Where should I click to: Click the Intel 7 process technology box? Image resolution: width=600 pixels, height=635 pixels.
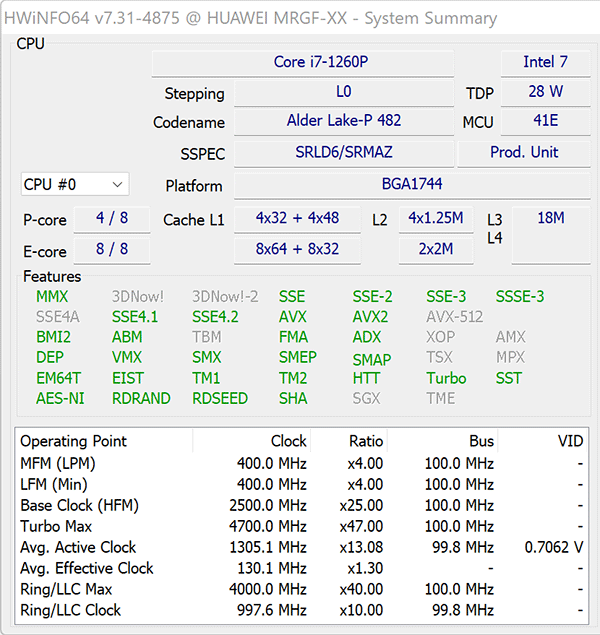coord(545,62)
